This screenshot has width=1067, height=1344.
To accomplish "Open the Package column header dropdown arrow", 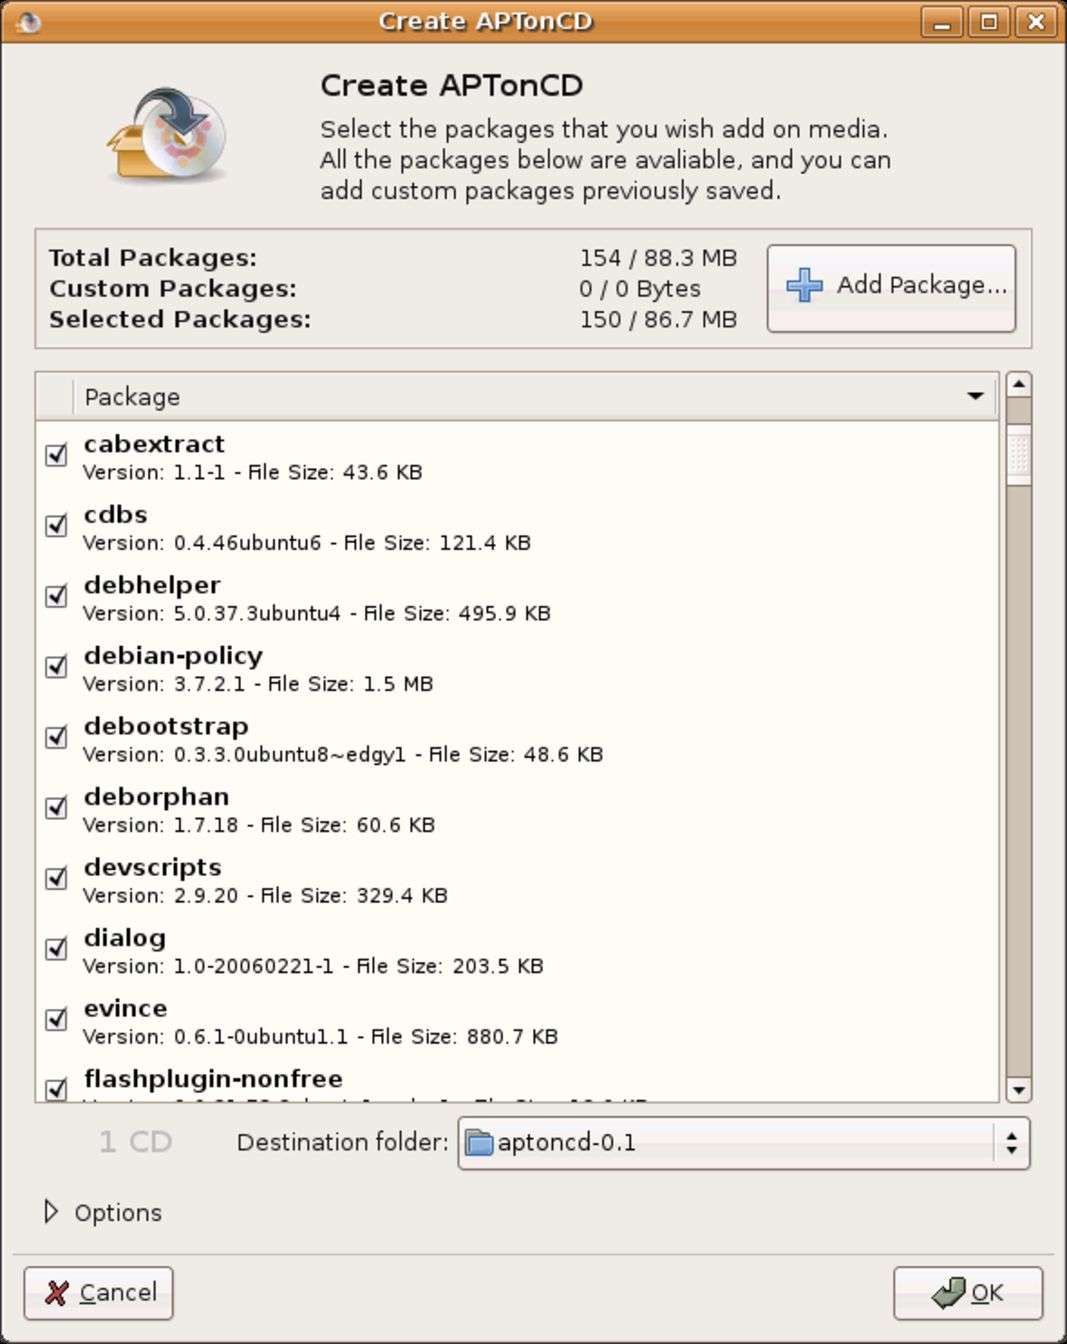I will (x=975, y=397).
